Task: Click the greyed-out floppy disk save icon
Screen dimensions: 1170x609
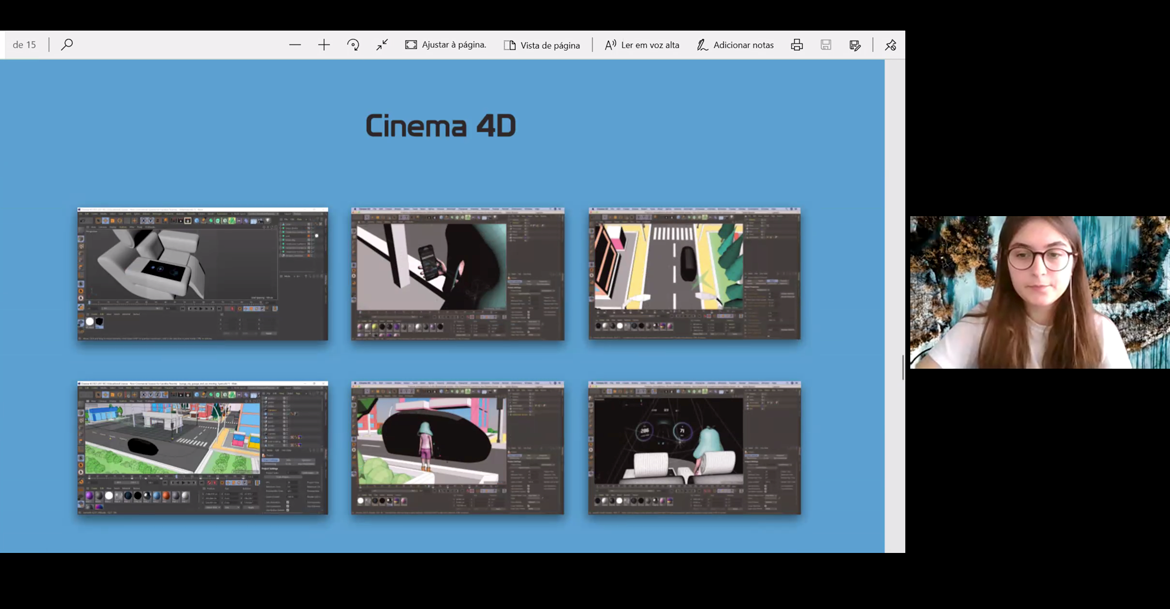Action: (826, 45)
